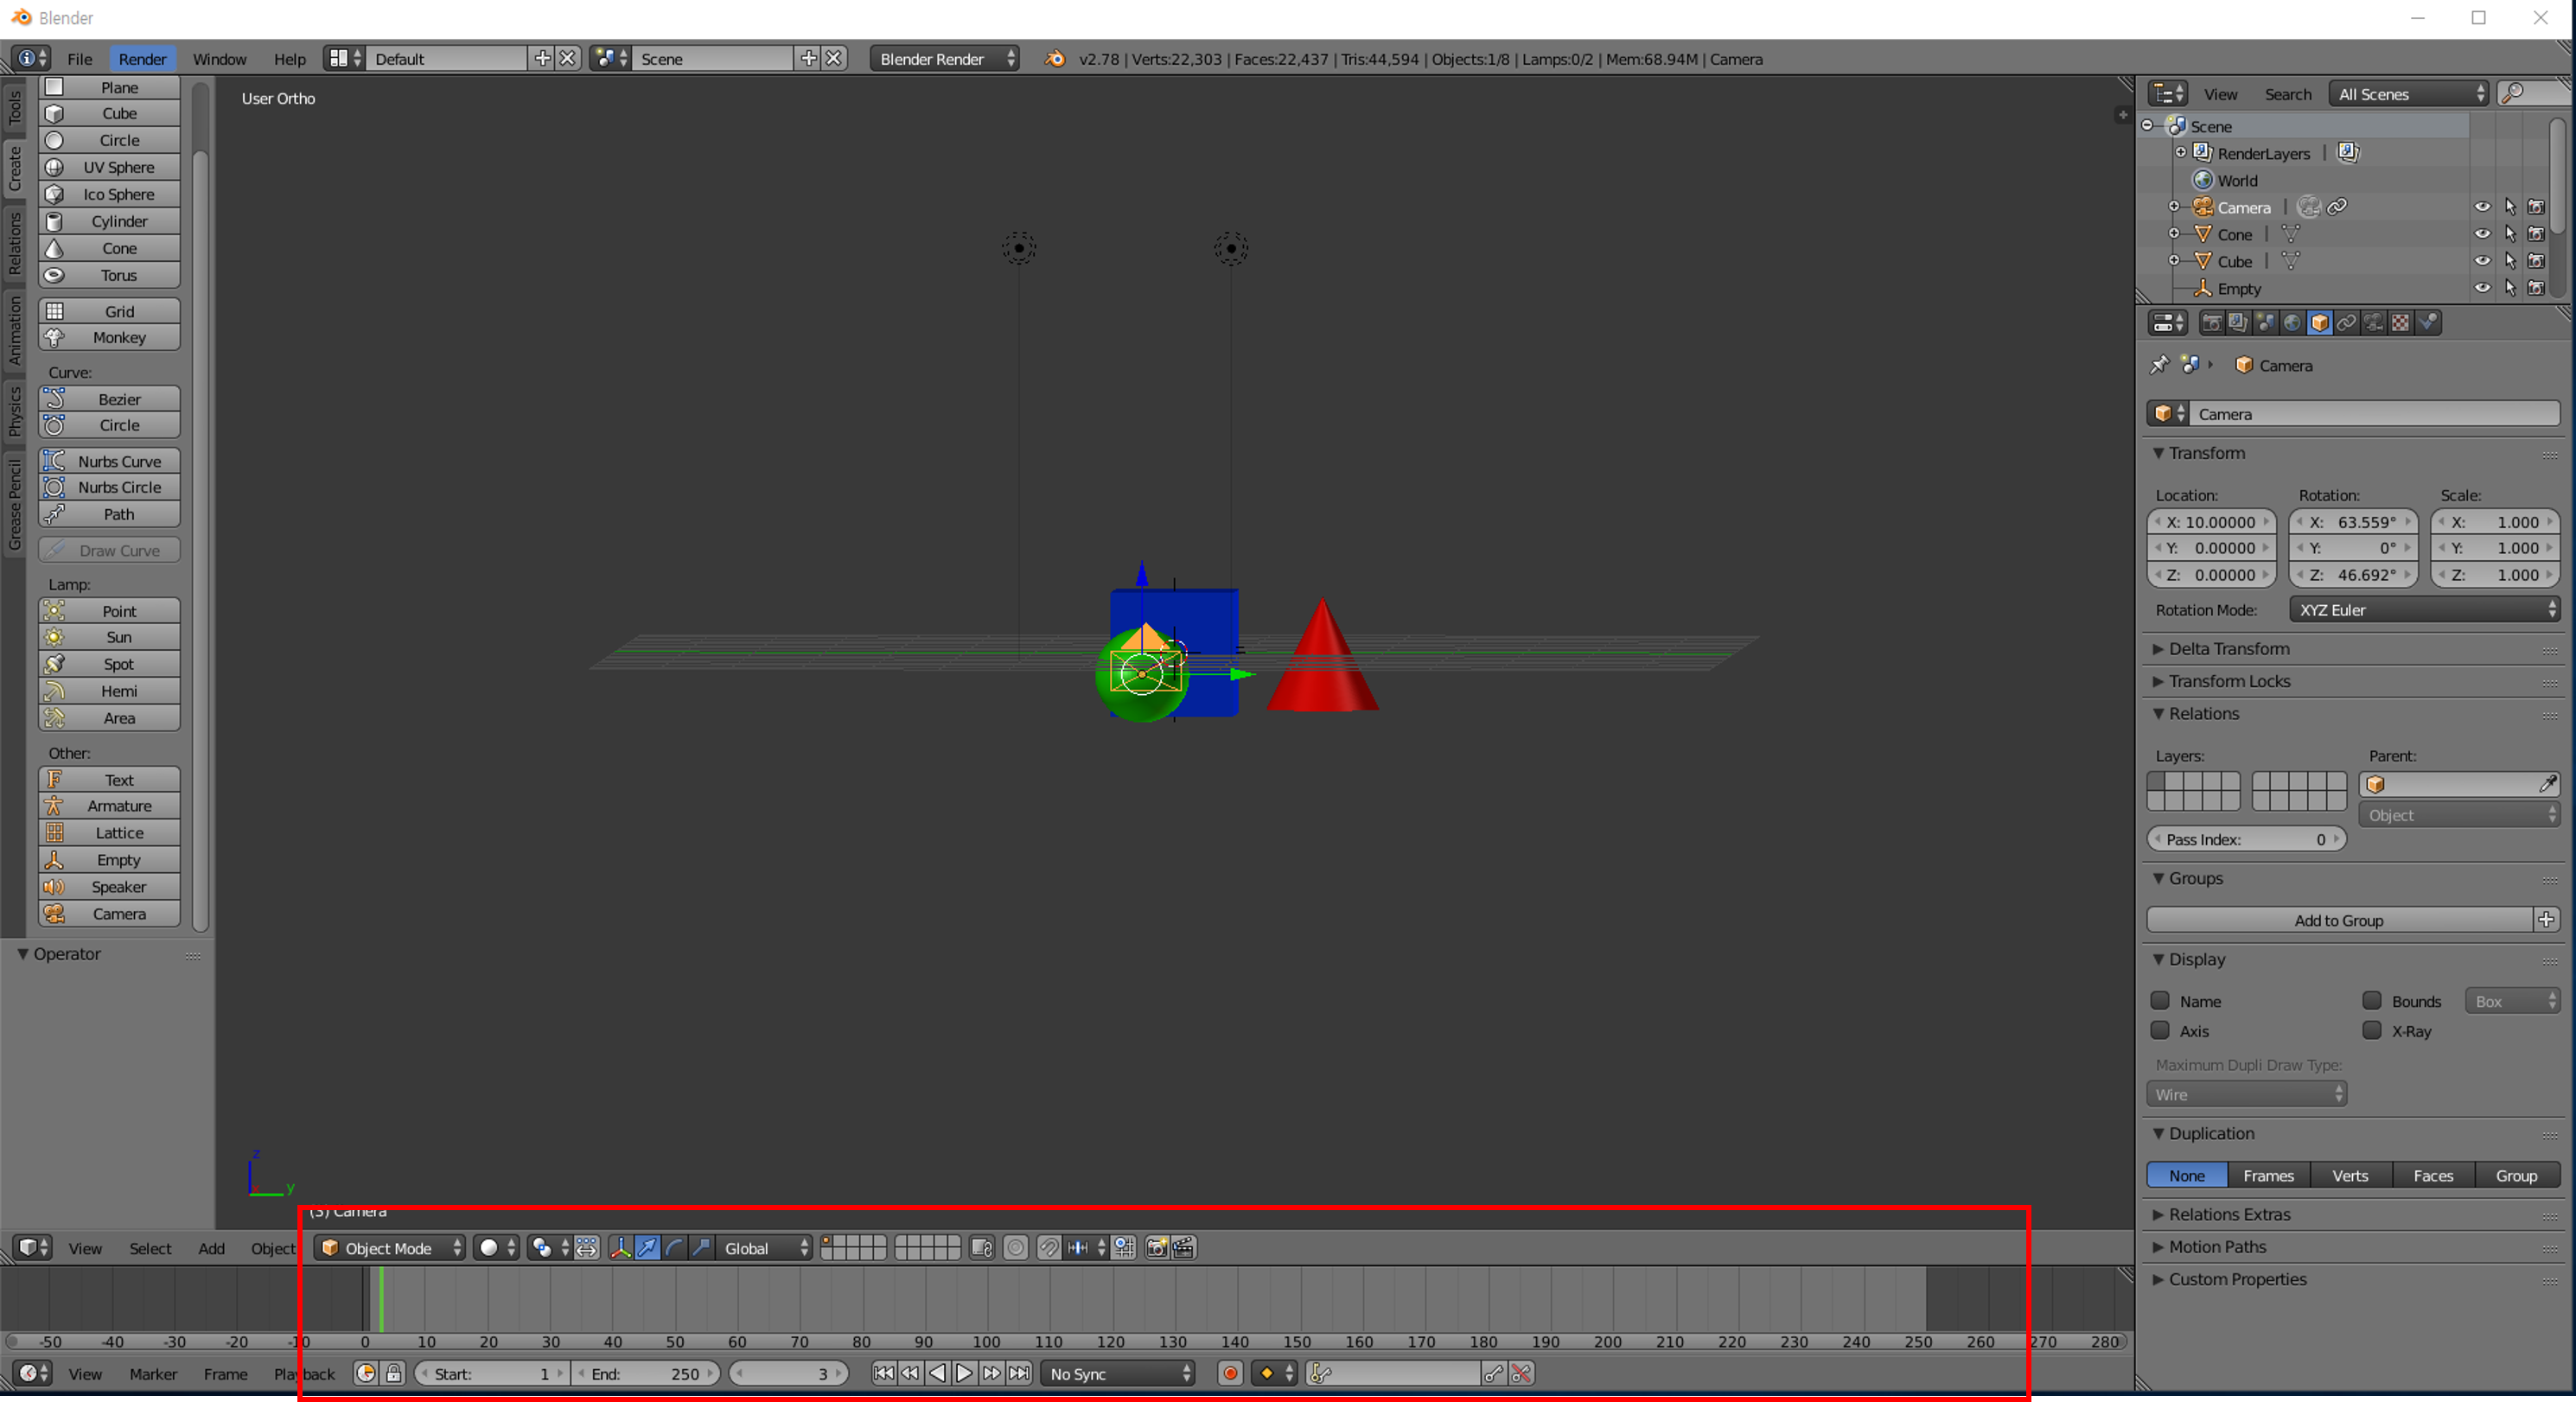
Task: Open the Help menu
Action: coord(289,59)
